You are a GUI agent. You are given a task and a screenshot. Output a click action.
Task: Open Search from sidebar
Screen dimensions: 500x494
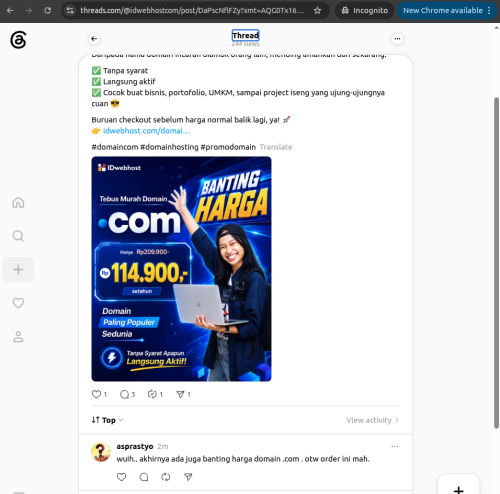18,236
